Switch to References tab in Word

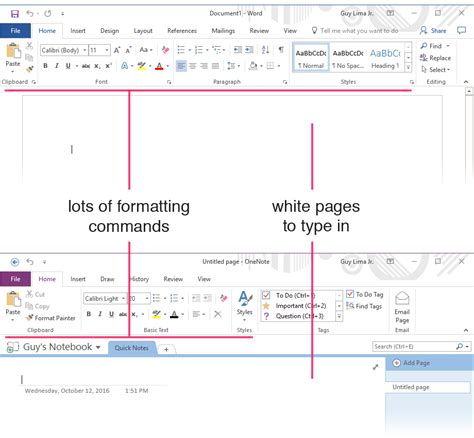(x=182, y=31)
